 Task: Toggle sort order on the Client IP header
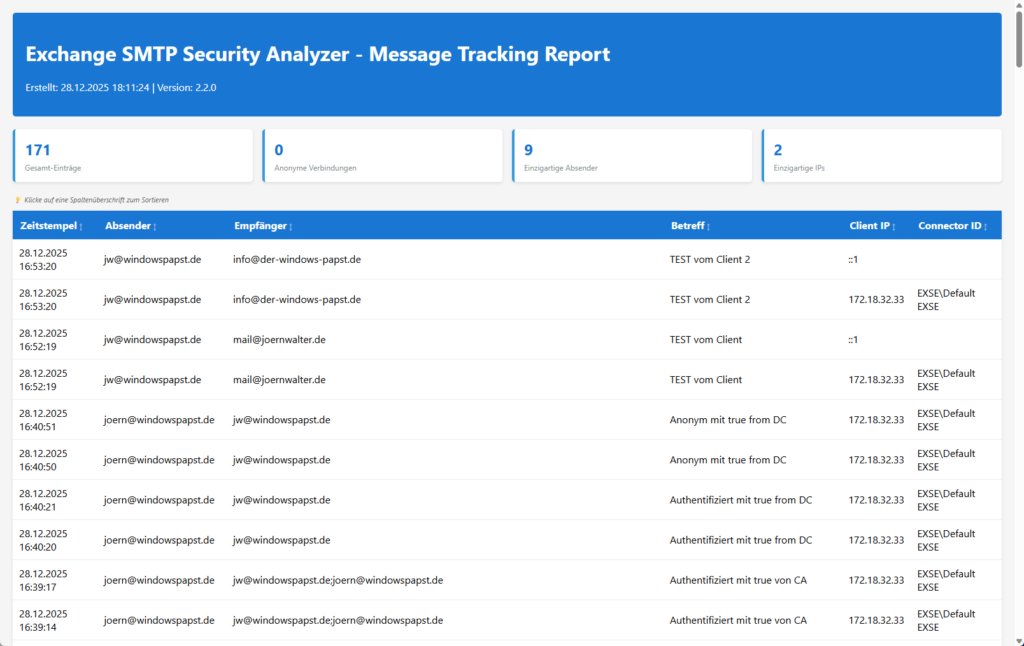871,226
